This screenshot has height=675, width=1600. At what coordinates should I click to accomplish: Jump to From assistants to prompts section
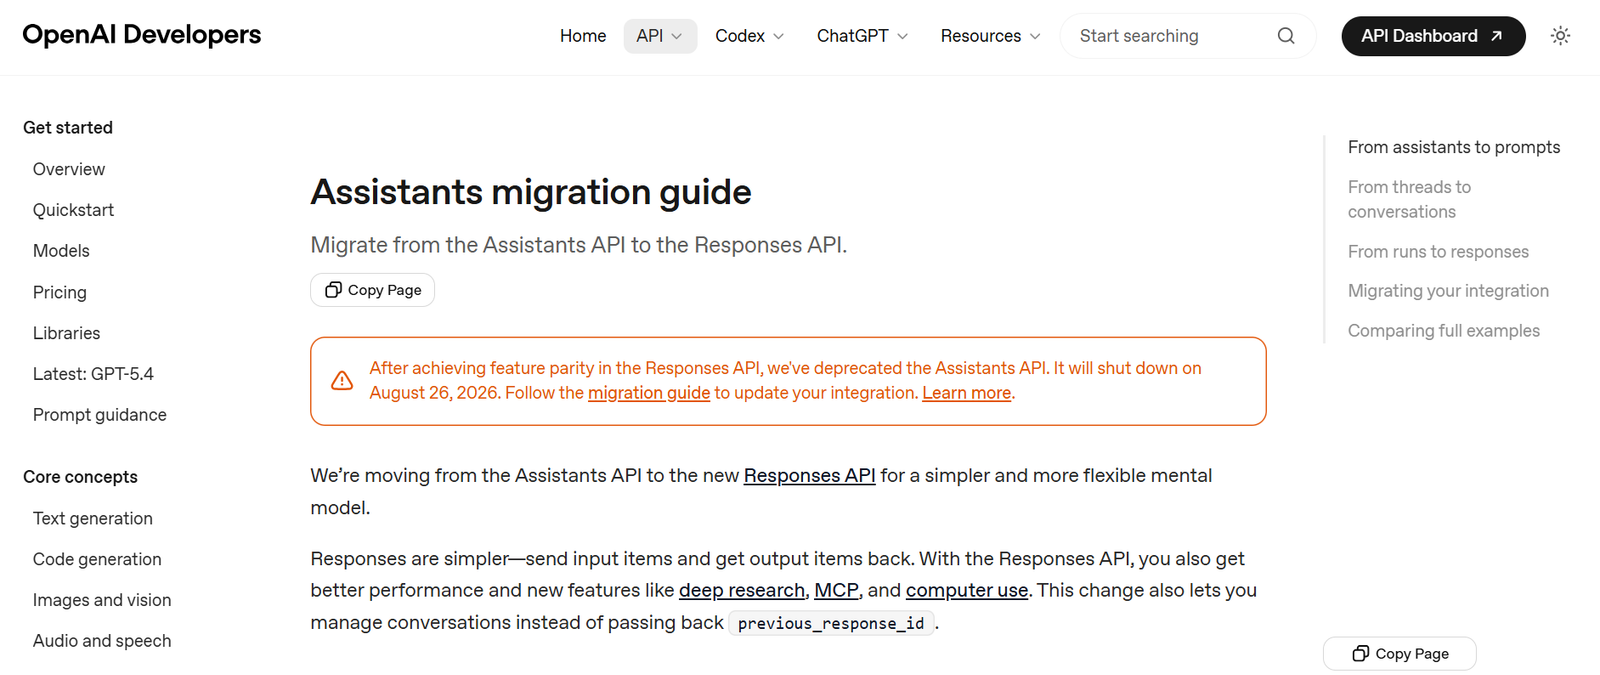coord(1454,147)
